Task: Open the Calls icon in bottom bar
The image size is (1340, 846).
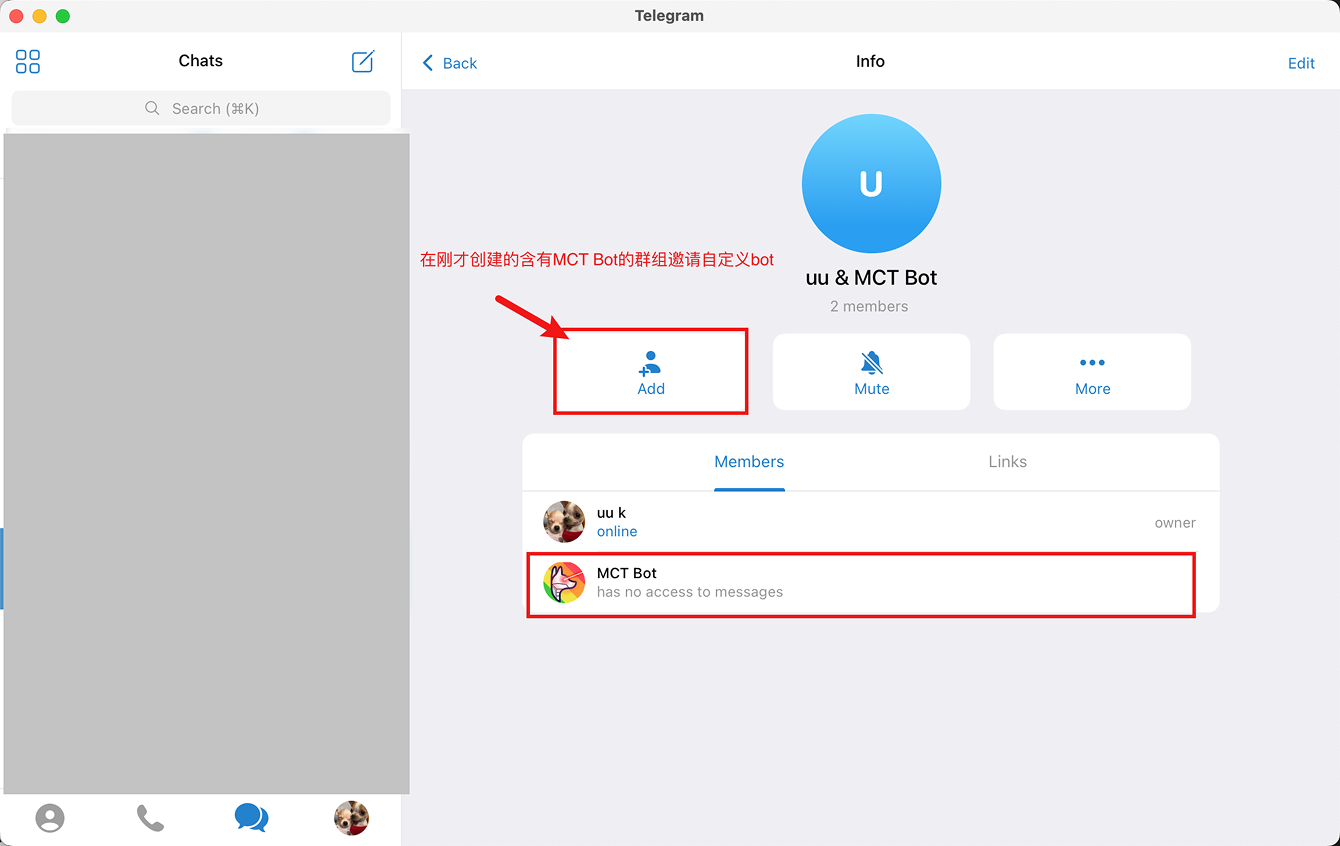Action: [x=150, y=818]
